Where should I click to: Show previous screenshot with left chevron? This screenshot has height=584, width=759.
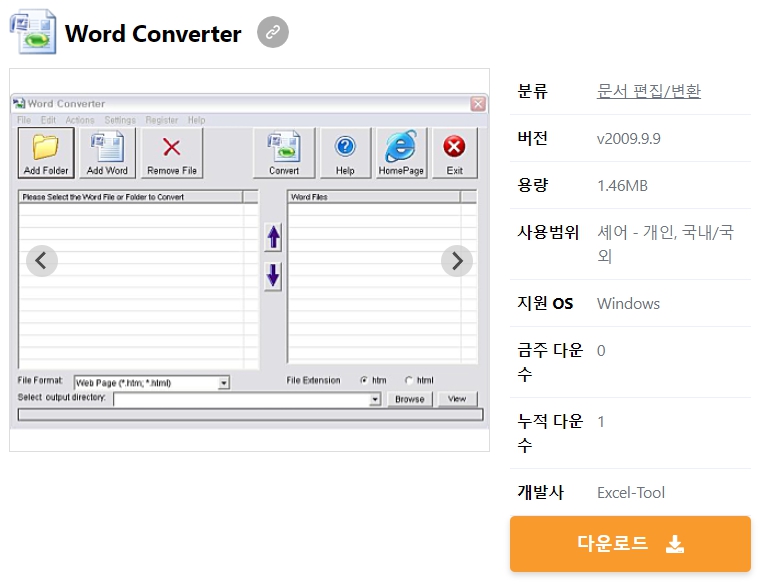click(x=42, y=261)
